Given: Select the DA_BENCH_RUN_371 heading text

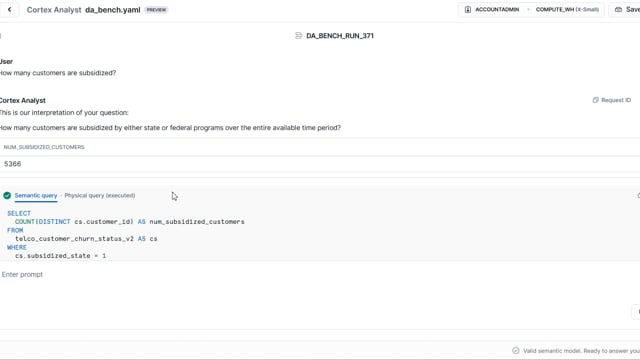Looking at the screenshot, I should coord(340,36).
